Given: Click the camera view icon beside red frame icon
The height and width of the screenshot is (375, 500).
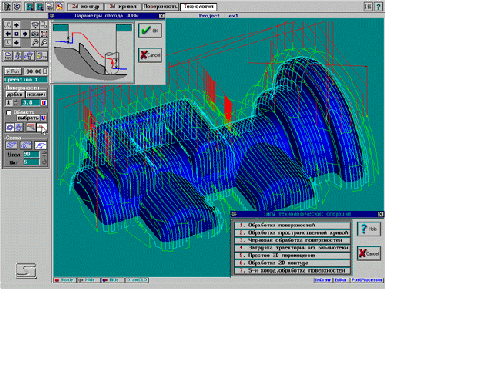Looking at the screenshot, I should [35, 34].
